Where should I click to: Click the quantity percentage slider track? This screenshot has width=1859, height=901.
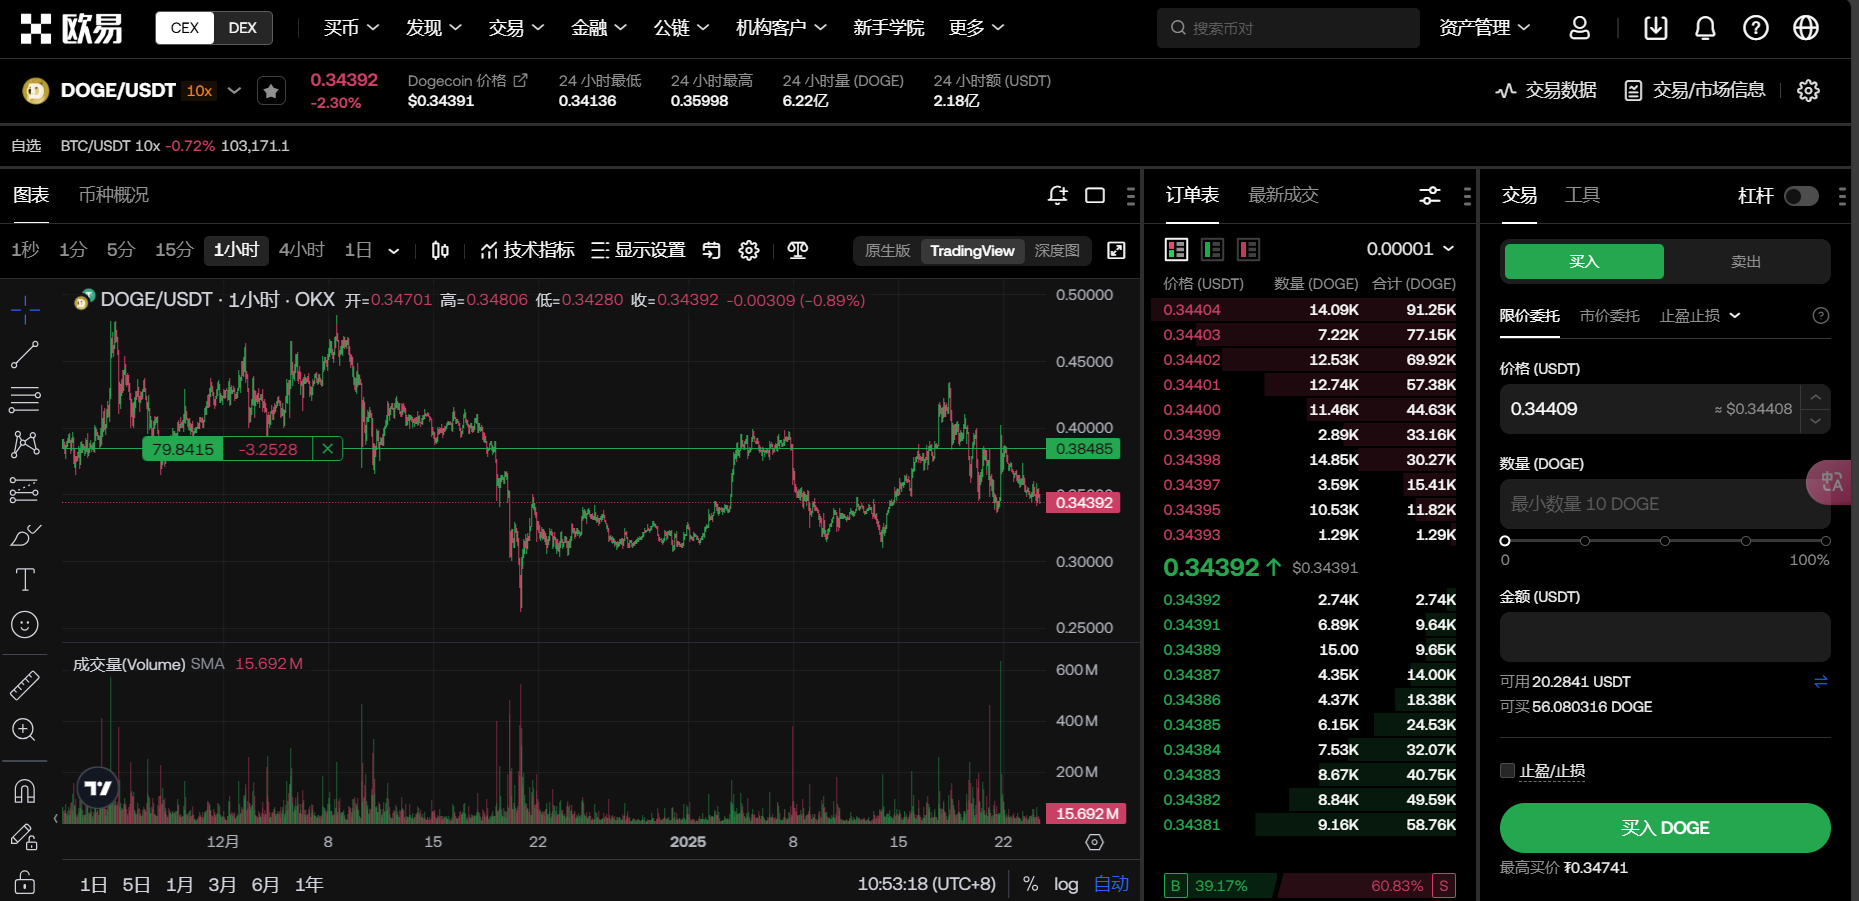click(x=1665, y=541)
